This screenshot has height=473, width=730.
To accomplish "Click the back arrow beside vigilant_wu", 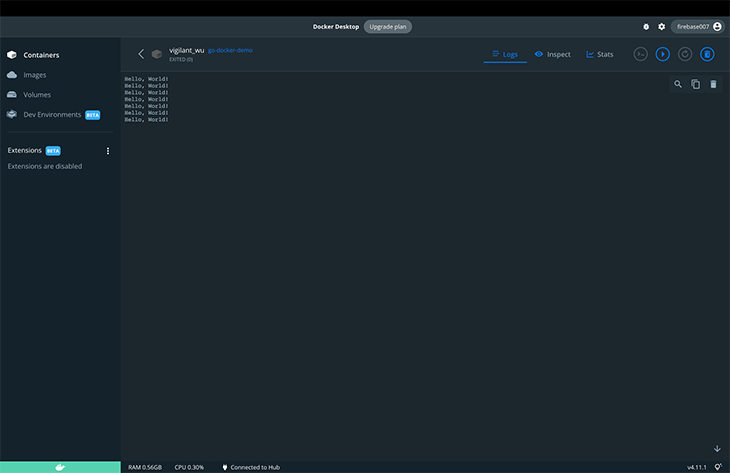I will [141, 54].
